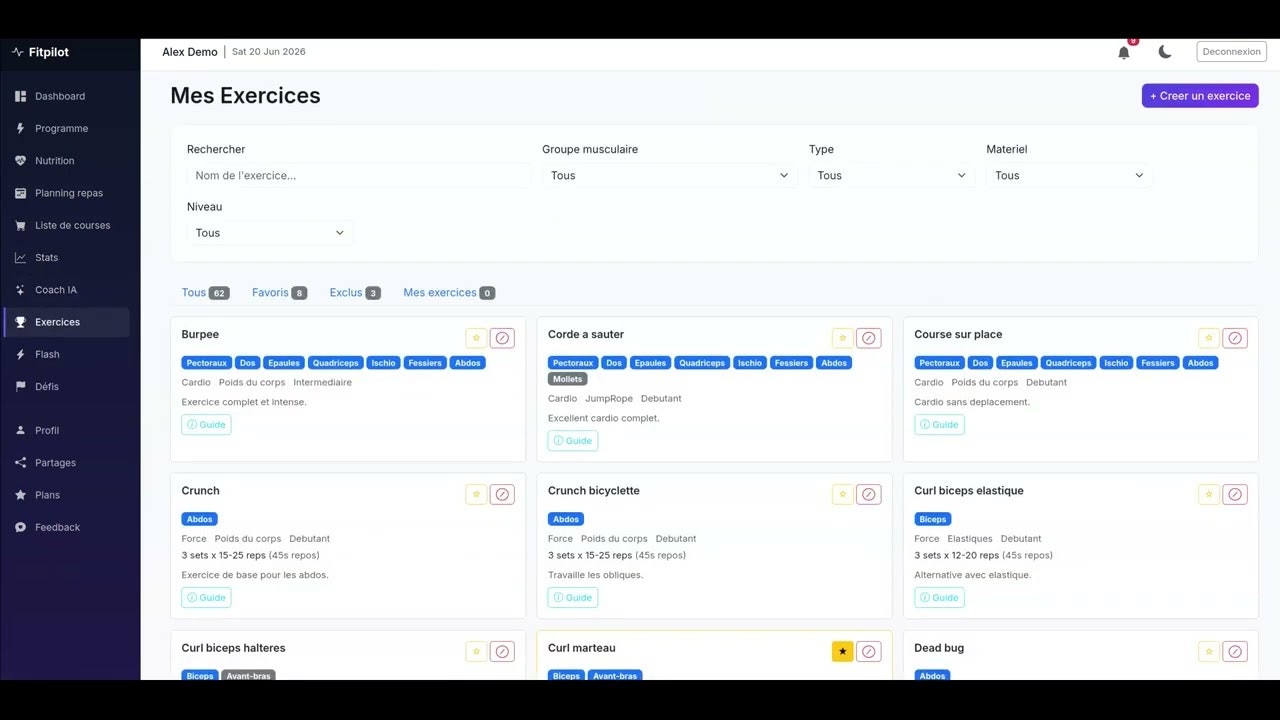Select Exercices in the sidebar
The height and width of the screenshot is (720, 1280).
point(66,322)
